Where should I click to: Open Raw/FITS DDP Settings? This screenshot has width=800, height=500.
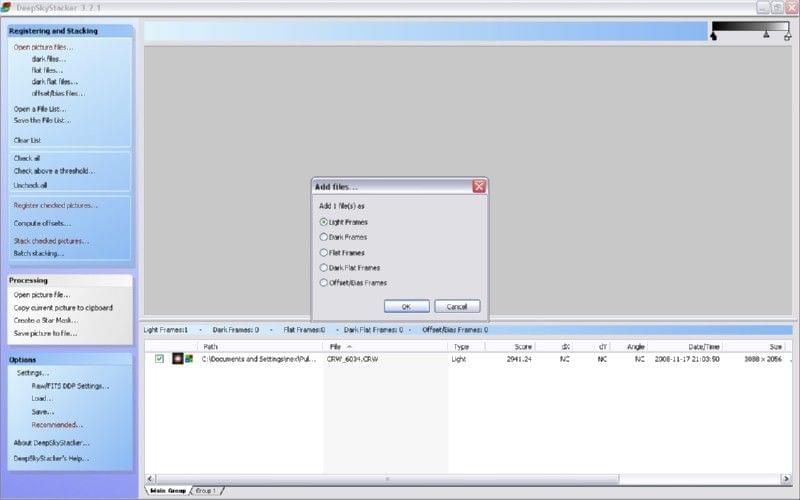(x=70, y=386)
